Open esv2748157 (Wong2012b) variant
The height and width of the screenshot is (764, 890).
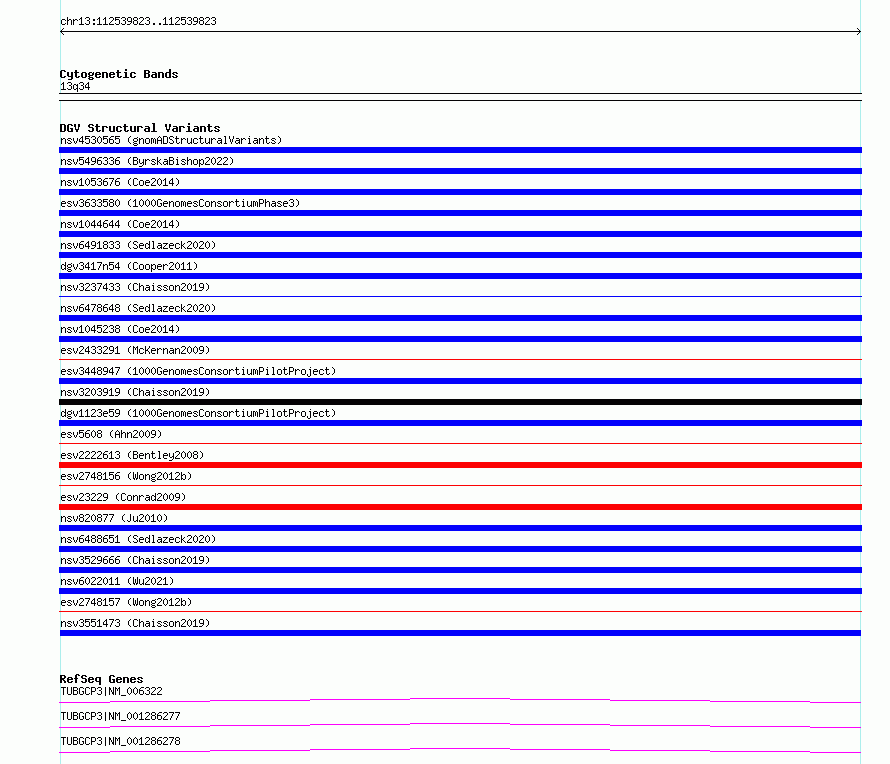126,602
